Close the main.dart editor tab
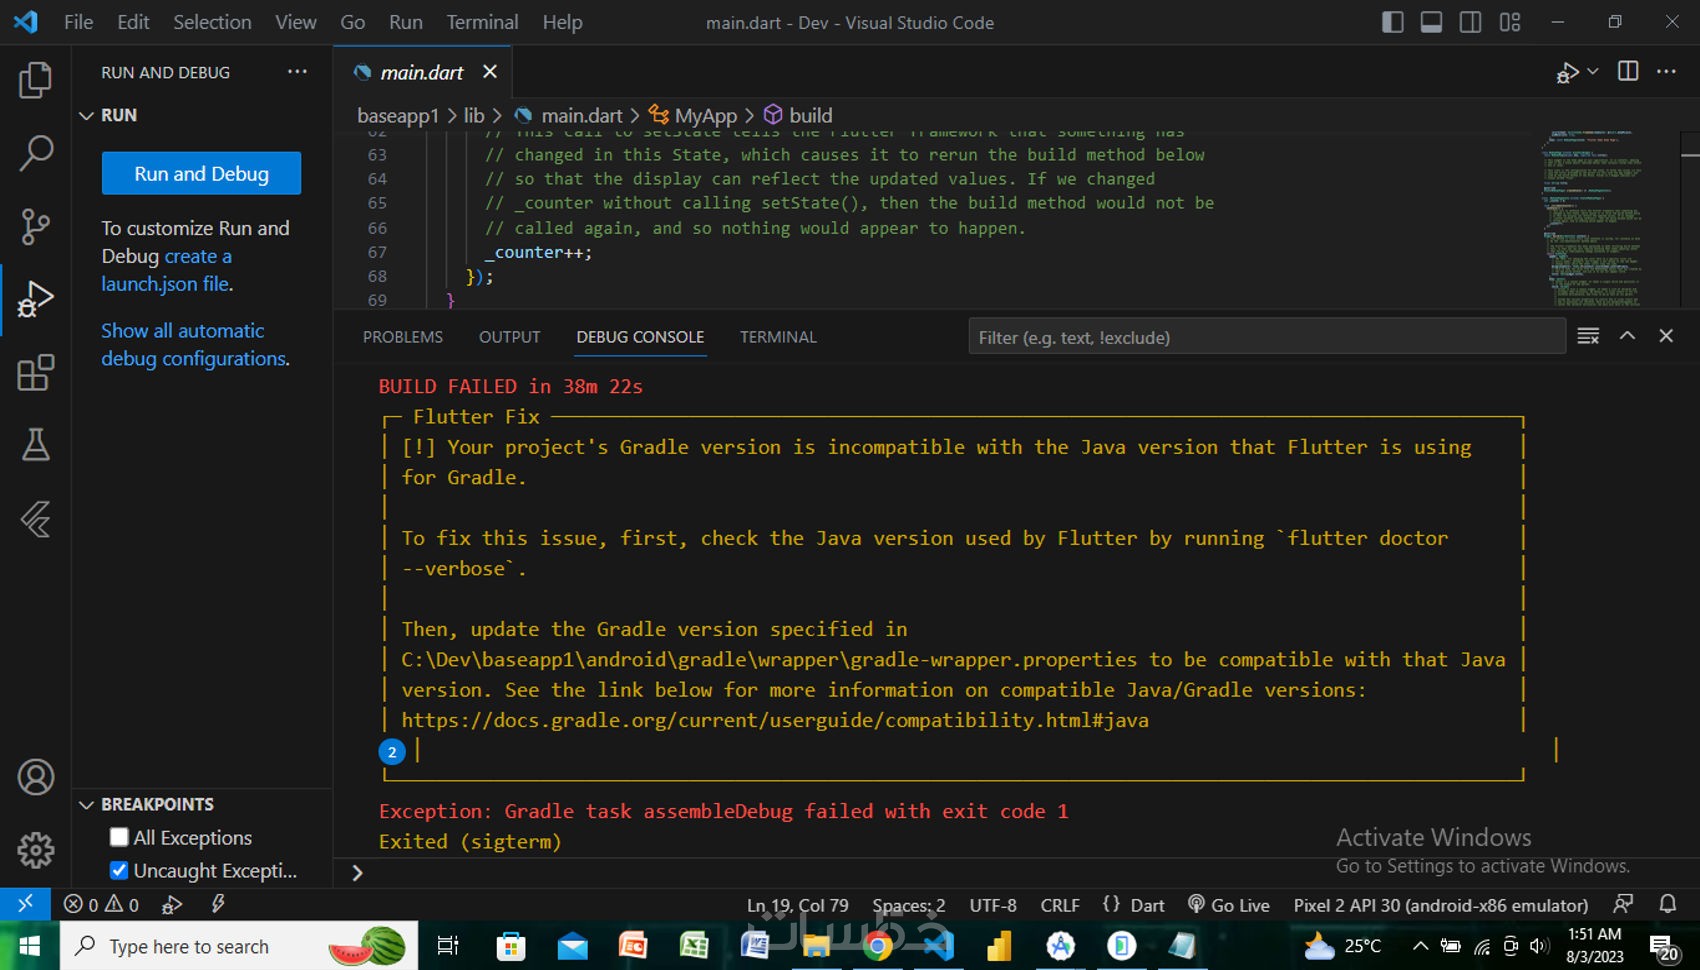The height and width of the screenshot is (970, 1700). point(490,72)
